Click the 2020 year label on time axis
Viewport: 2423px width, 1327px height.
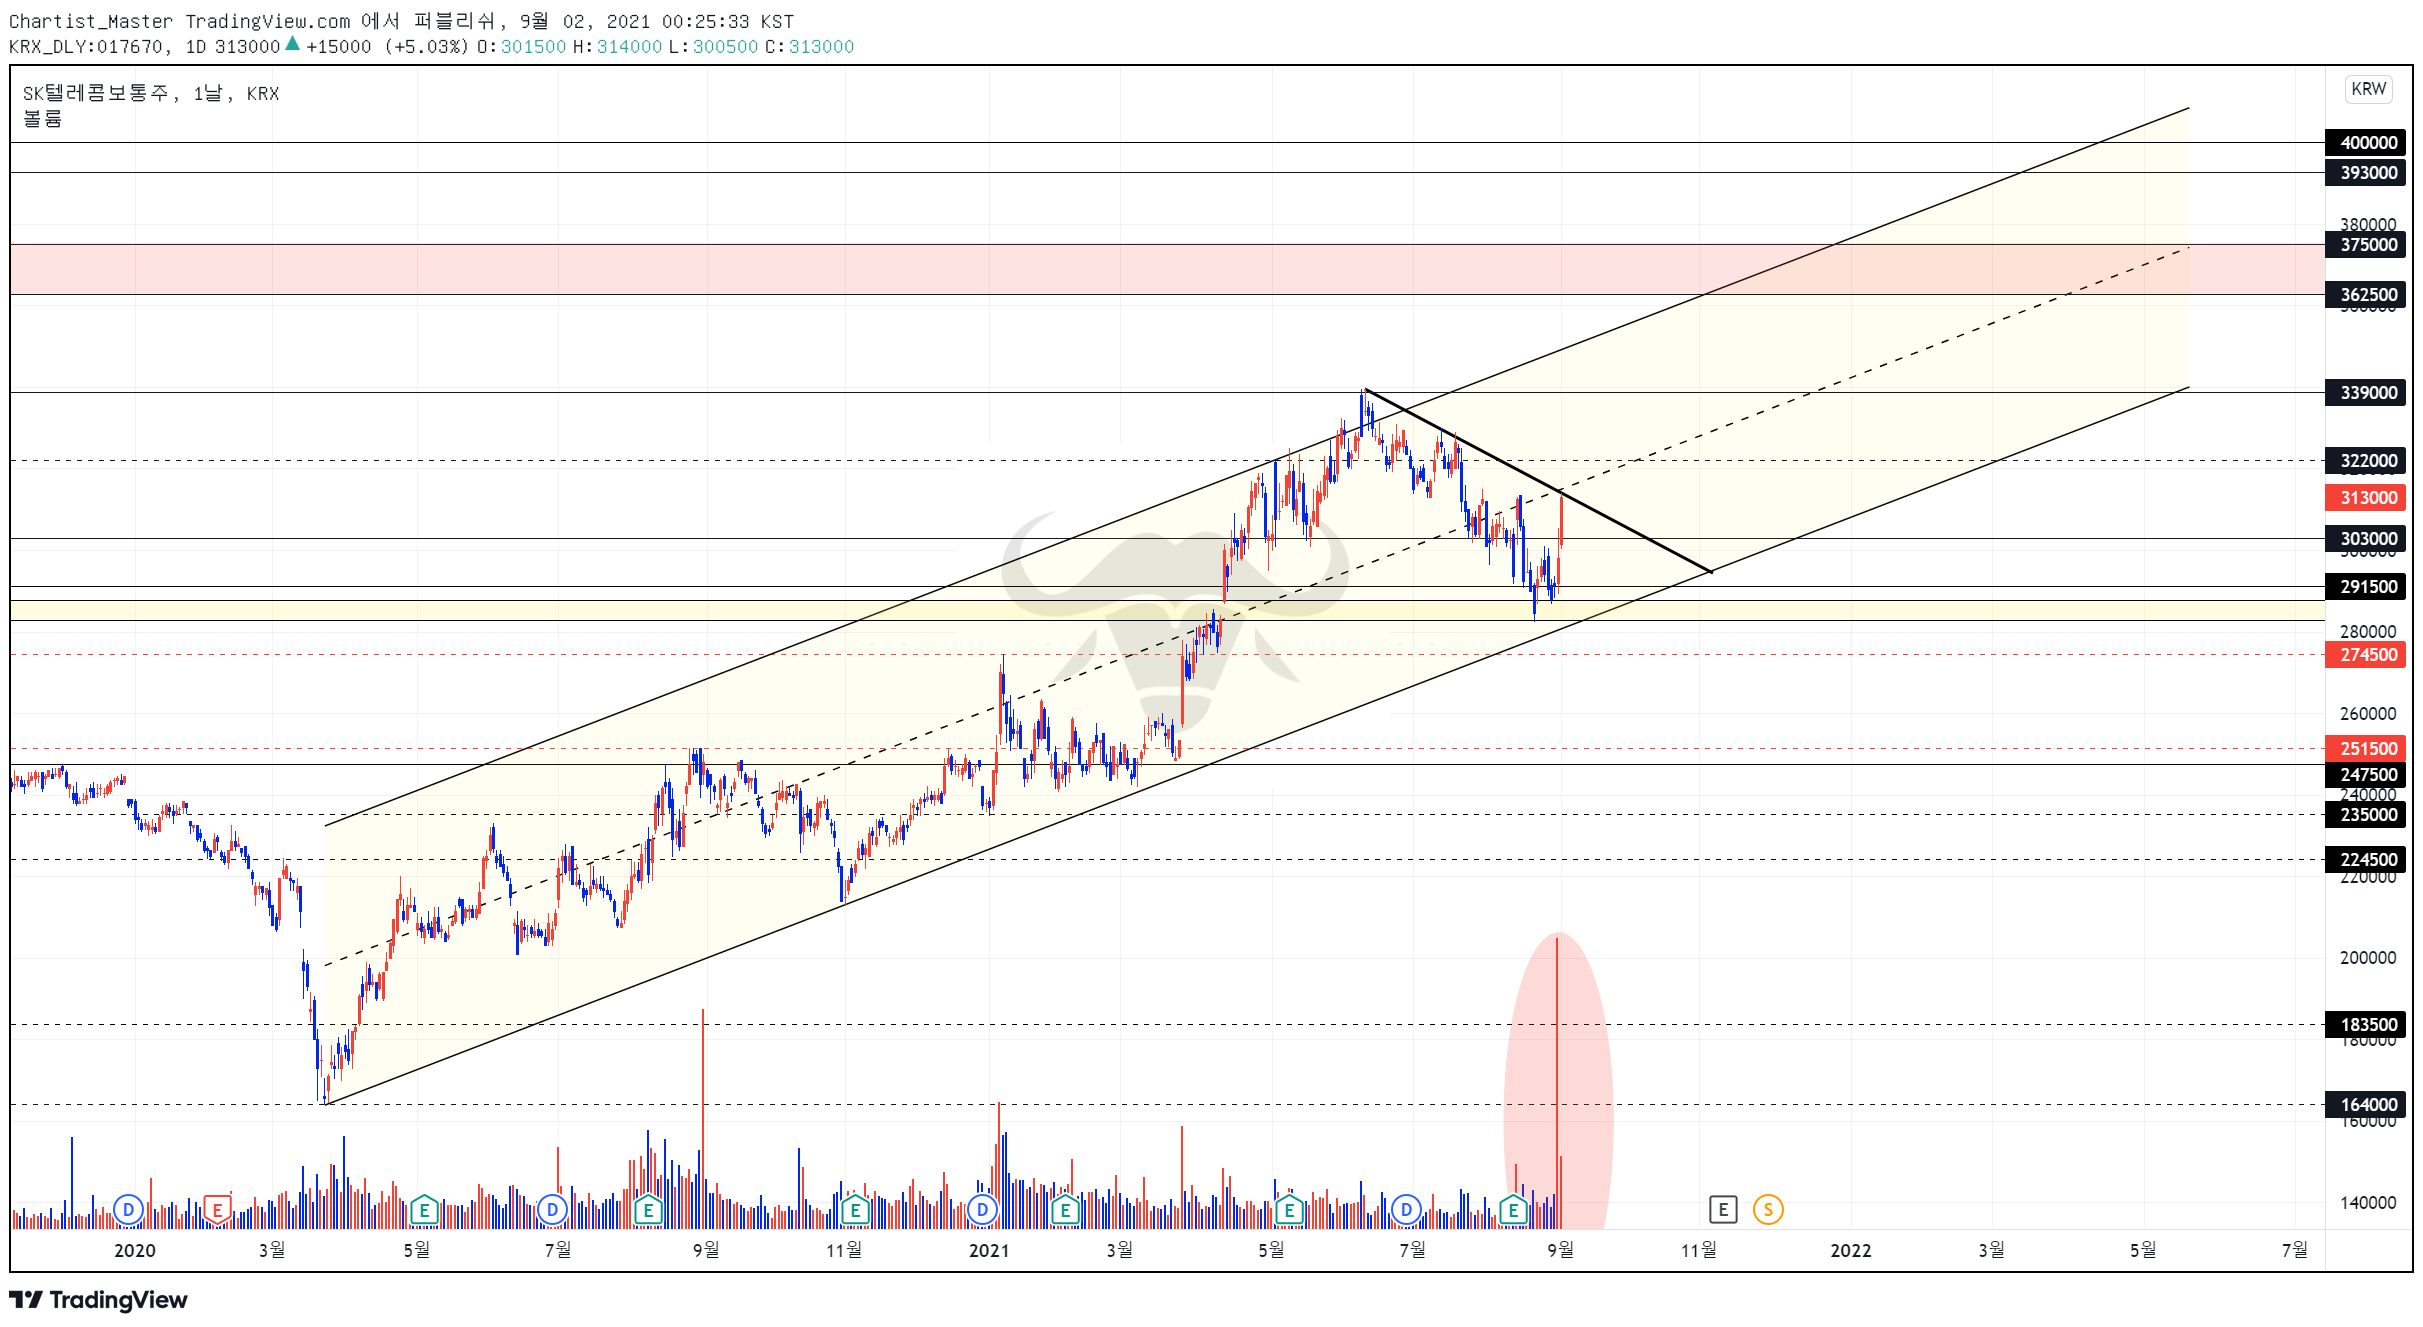coord(135,1251)
